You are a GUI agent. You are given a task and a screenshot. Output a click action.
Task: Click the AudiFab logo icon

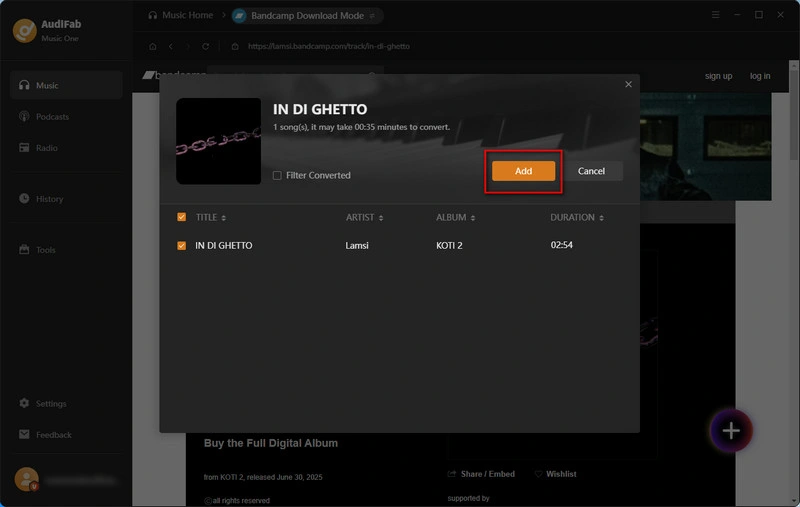tap(24, 31)
